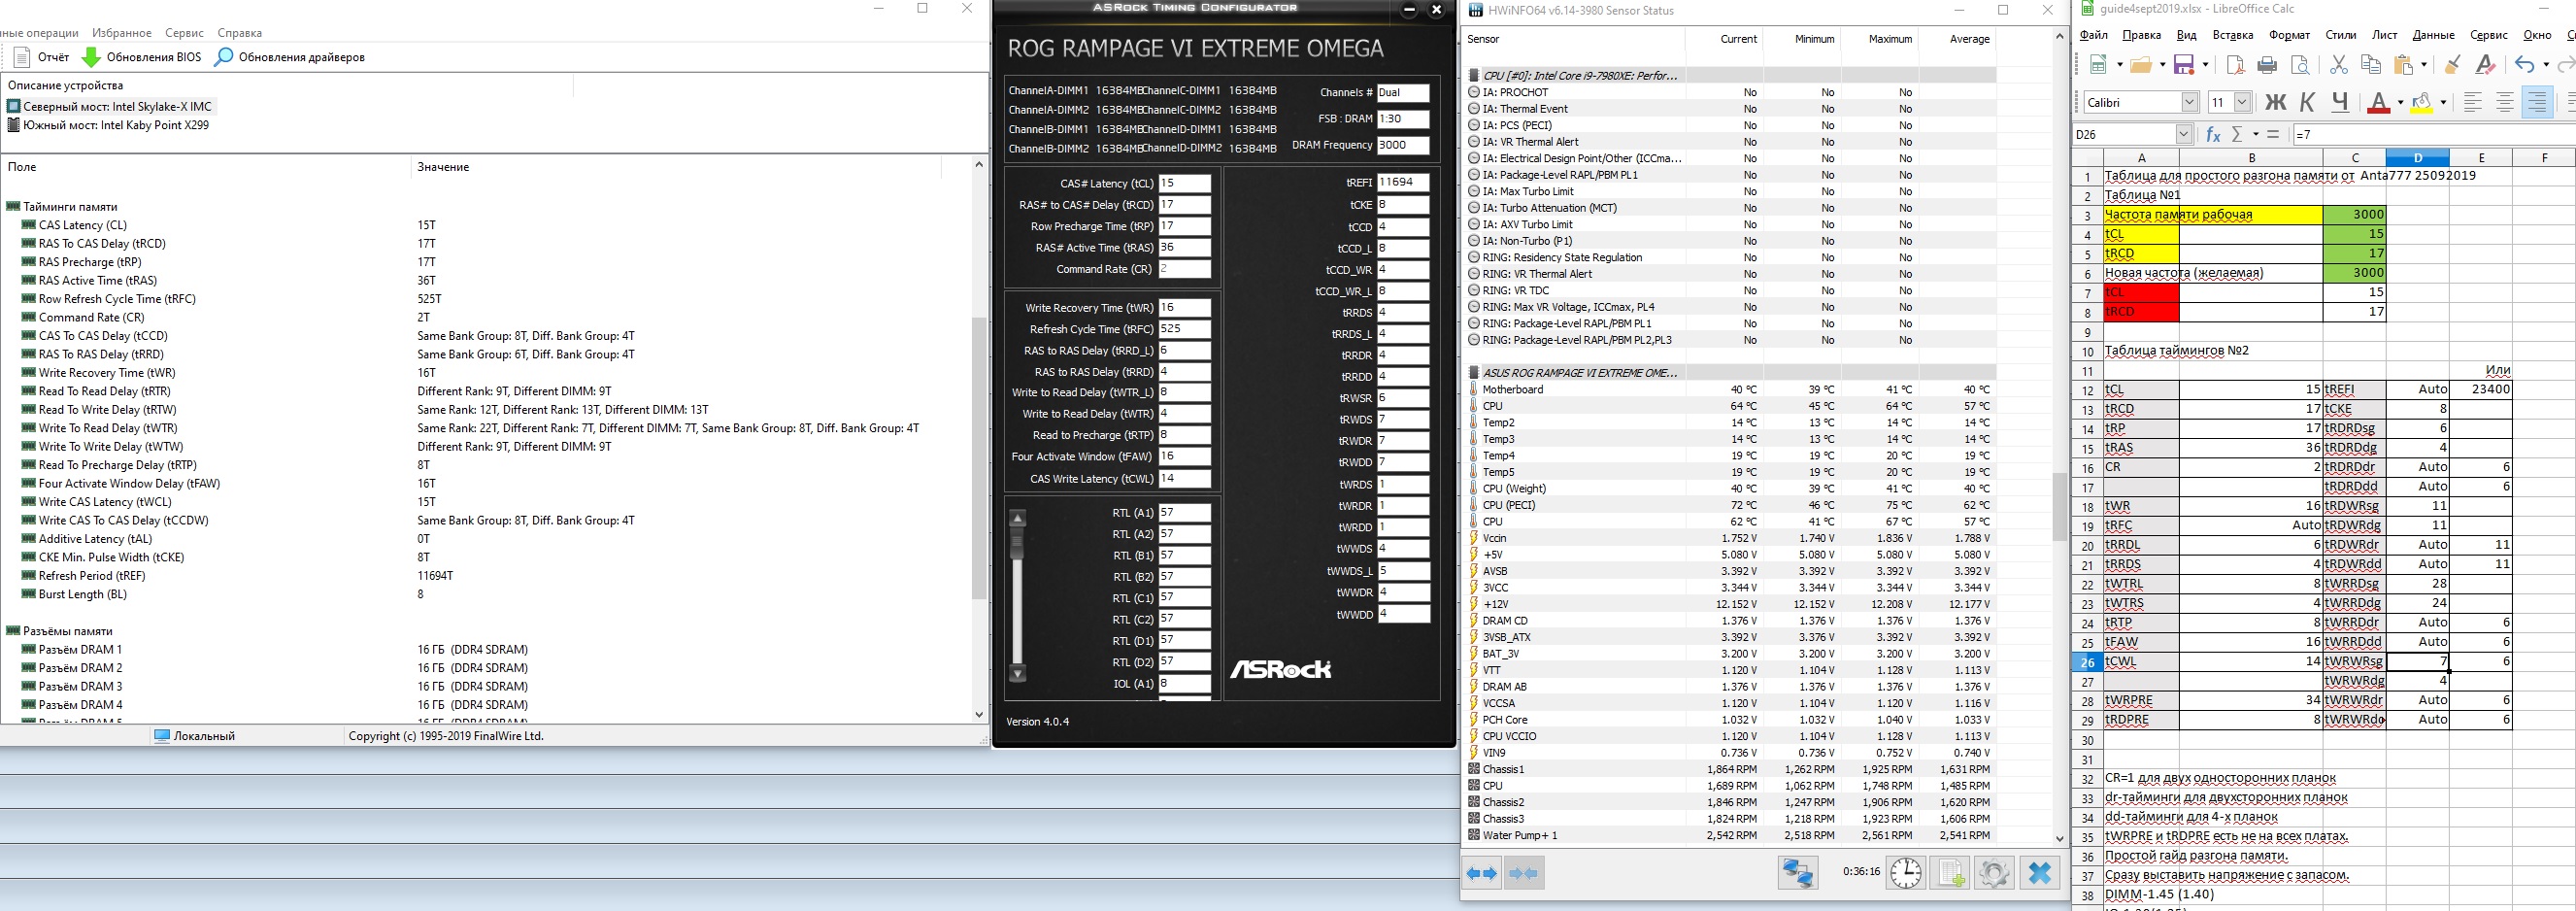Expand the new document dropdown arrow
This screenshot has height=911, width=2576.
click(2119, 65)
